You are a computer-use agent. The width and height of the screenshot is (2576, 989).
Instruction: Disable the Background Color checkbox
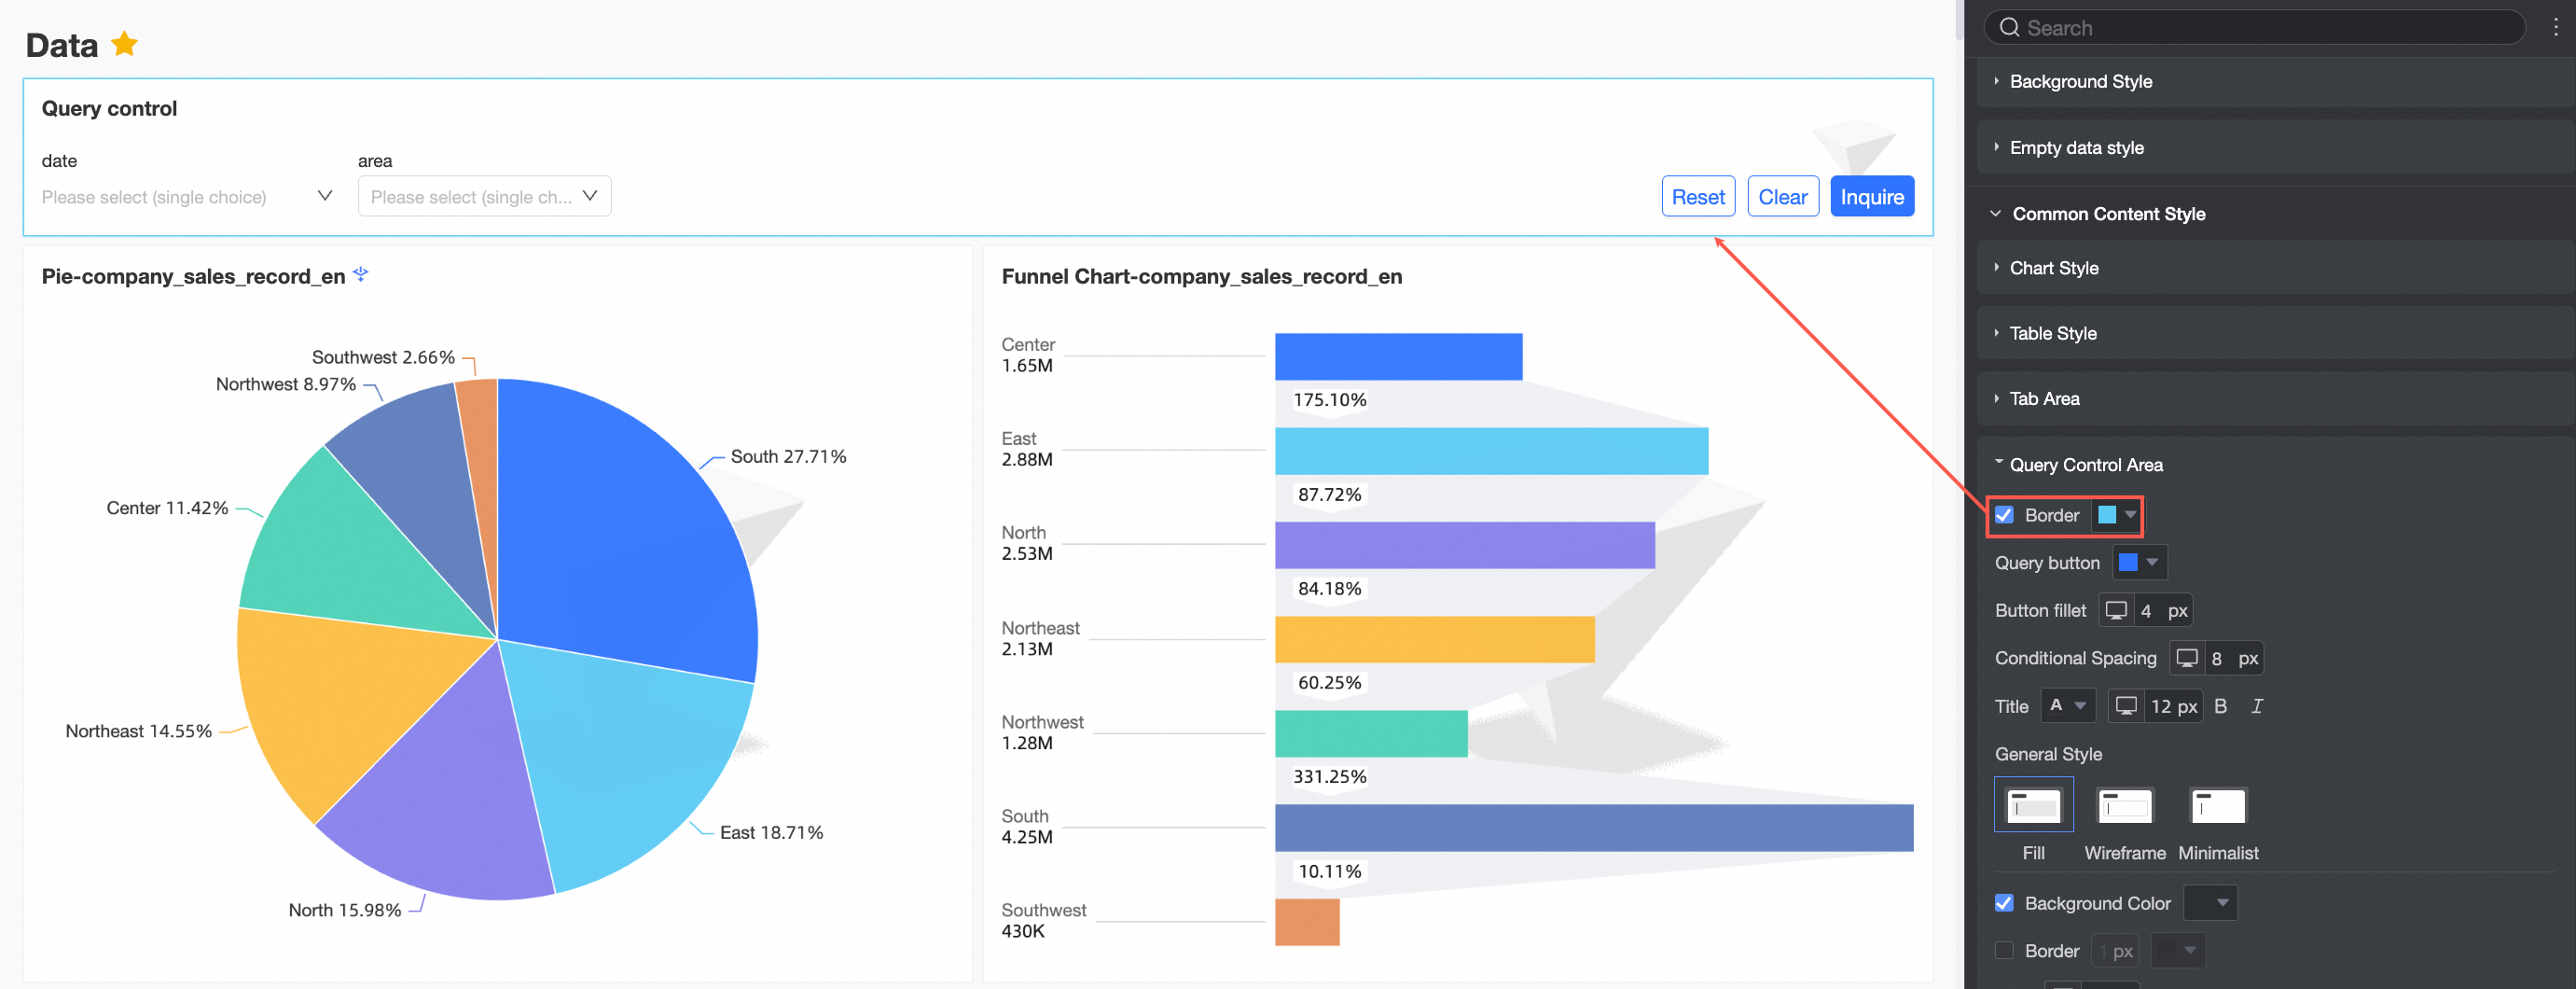tap(2004, 903)
